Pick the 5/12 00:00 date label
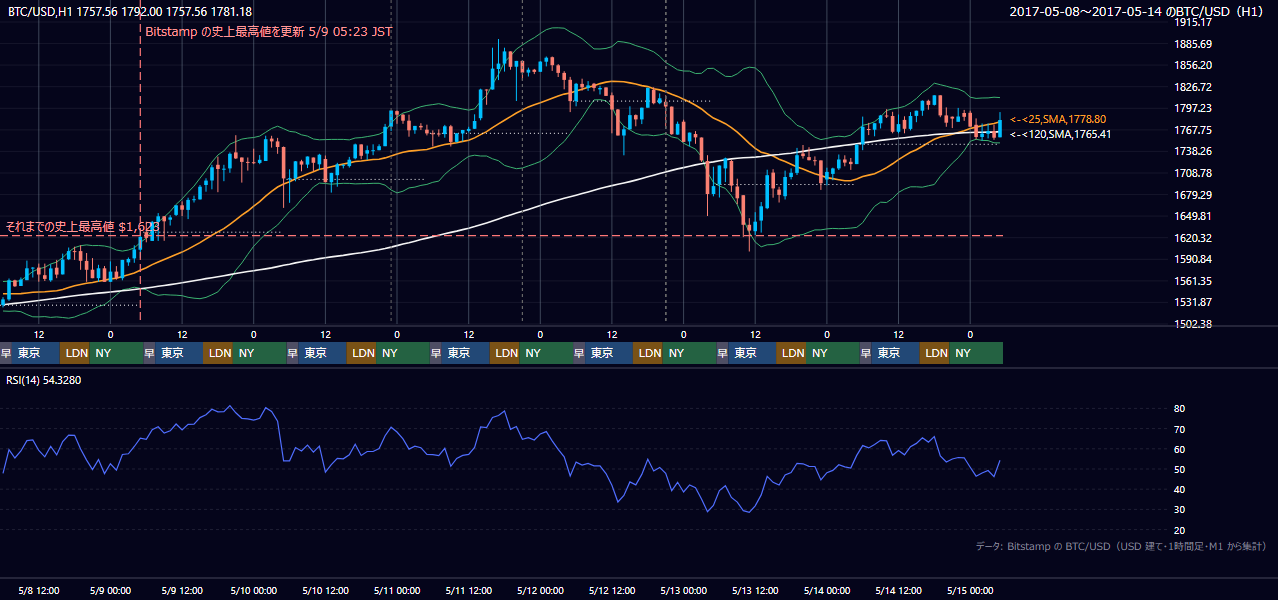 click(540, 590)
